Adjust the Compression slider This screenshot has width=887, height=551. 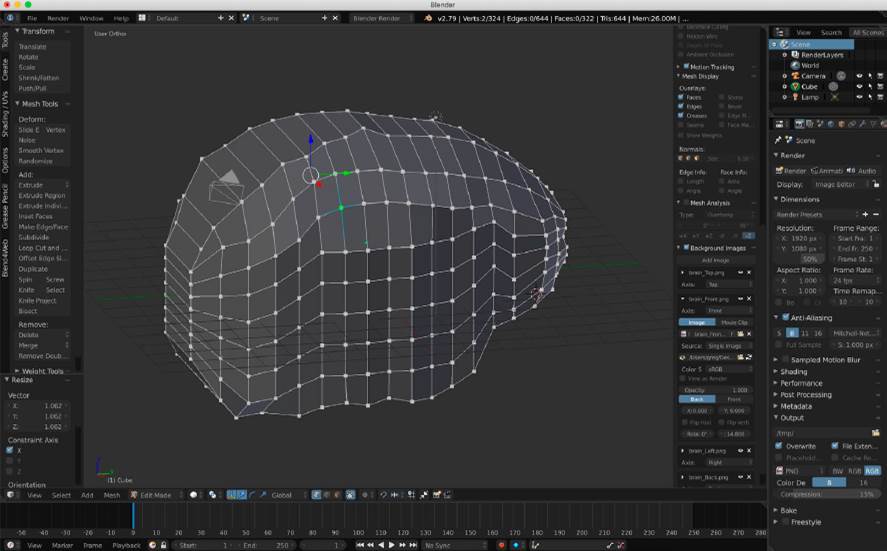tap(827, 494)
